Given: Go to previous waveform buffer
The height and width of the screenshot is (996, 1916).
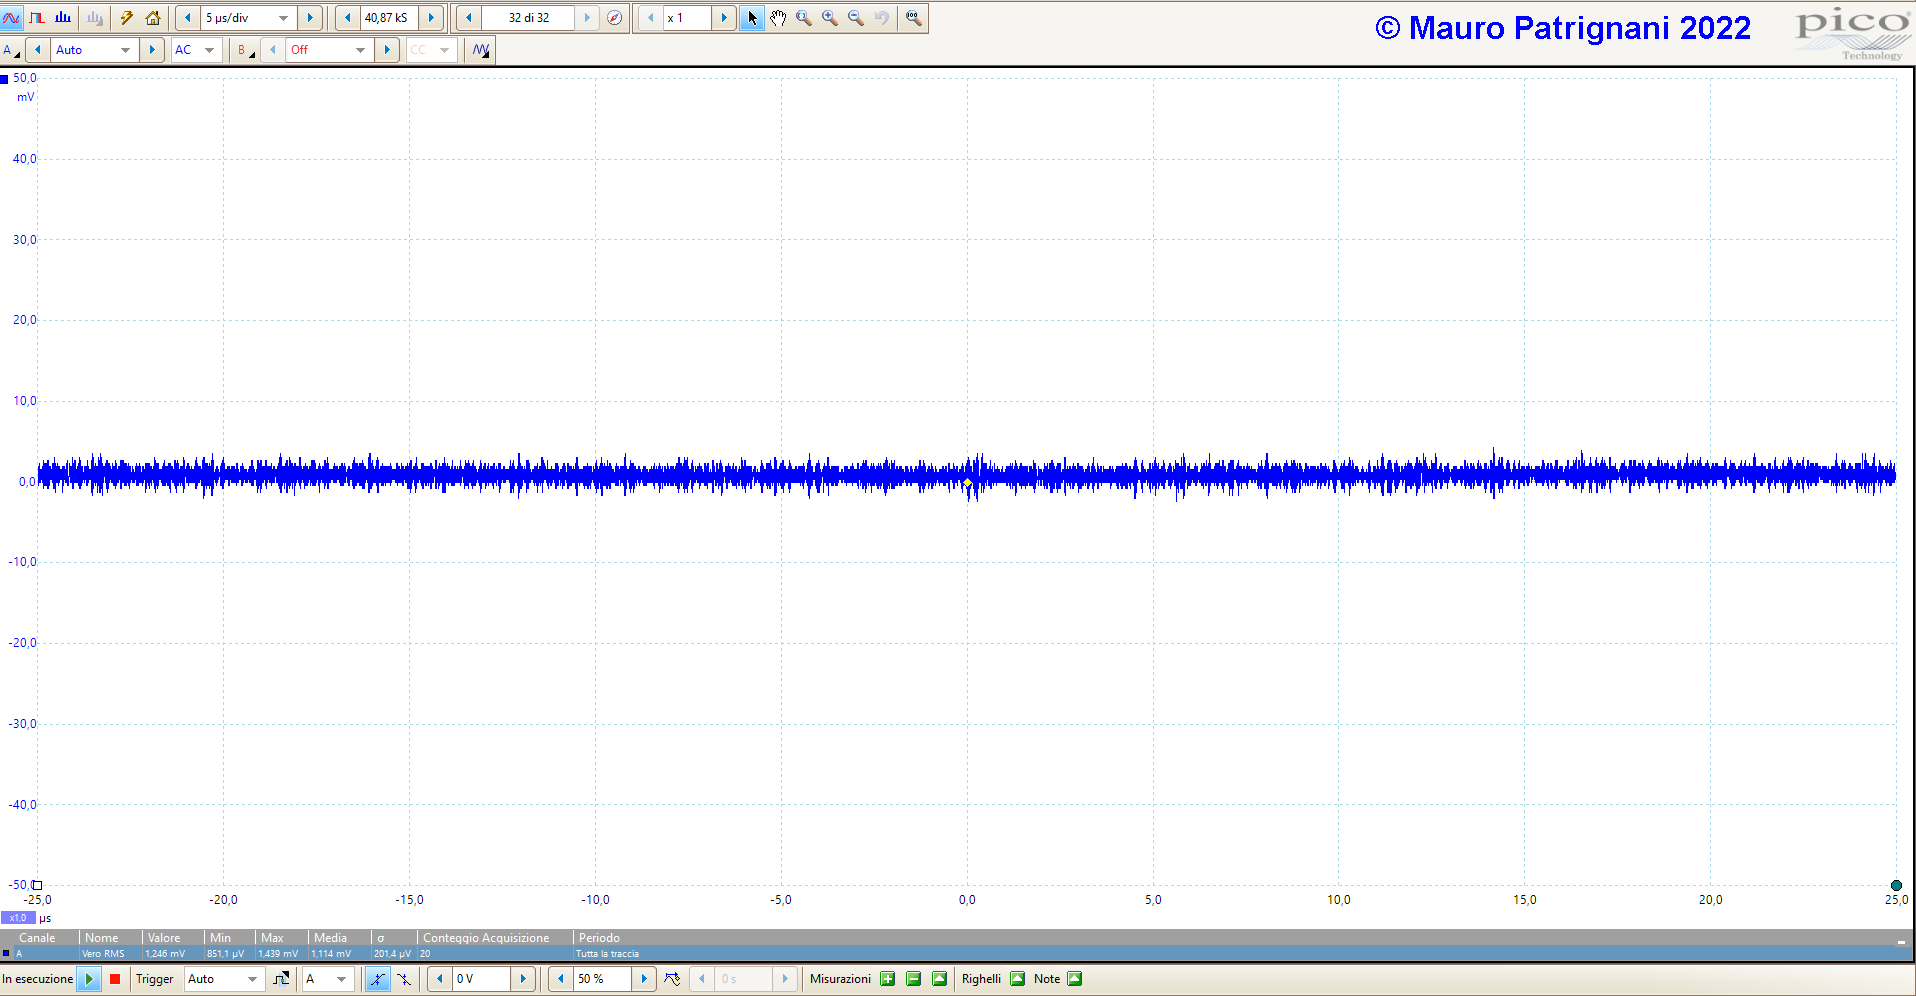Looking at the screenshot, I should (468, 18).
